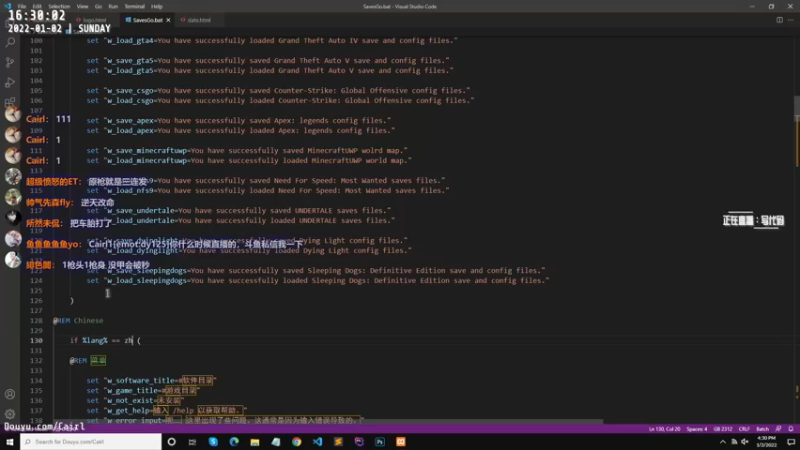Open Manage gear icon in activity bar

(x=10, y=414)
